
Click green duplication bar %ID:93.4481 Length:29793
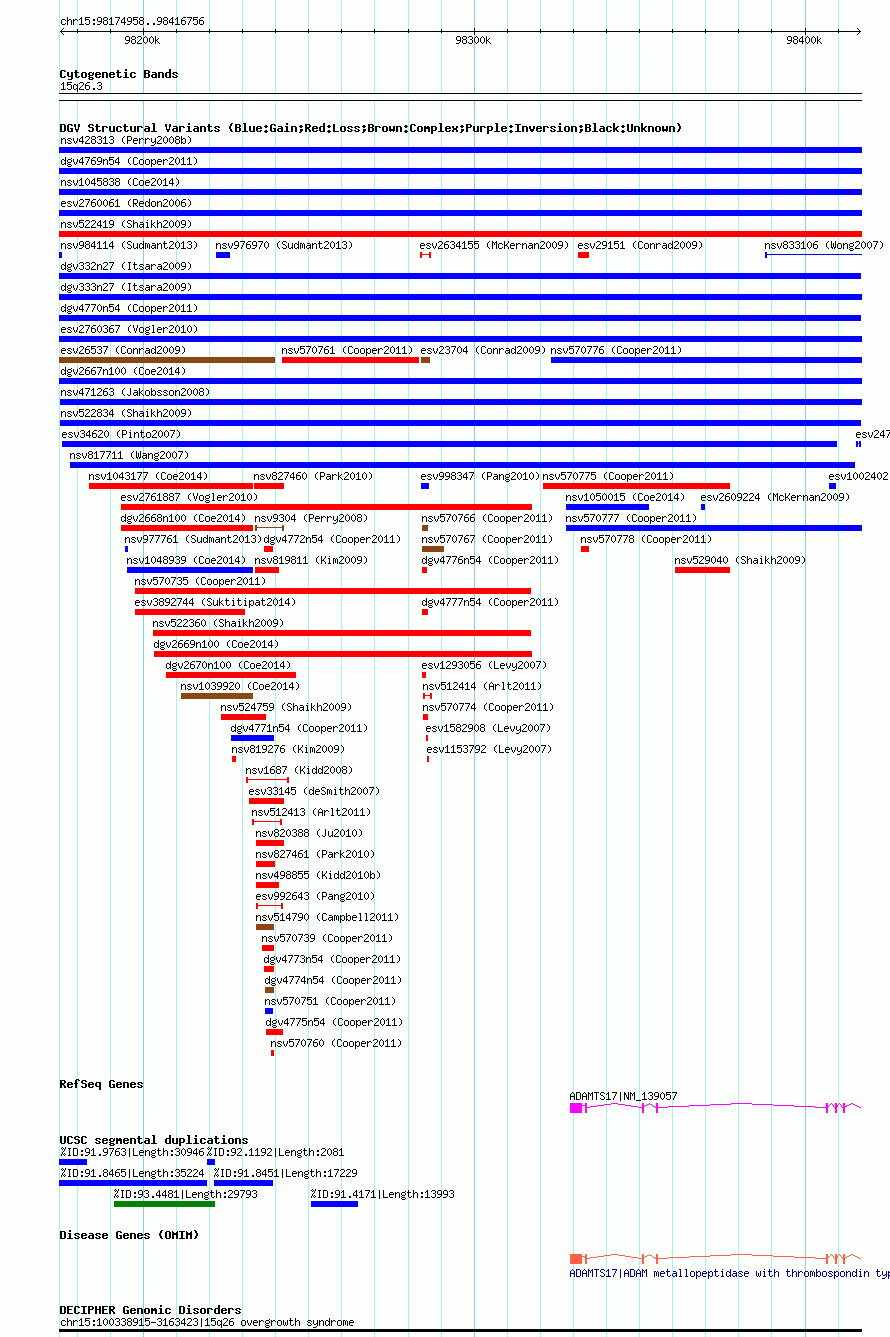tap(164, 1204)
